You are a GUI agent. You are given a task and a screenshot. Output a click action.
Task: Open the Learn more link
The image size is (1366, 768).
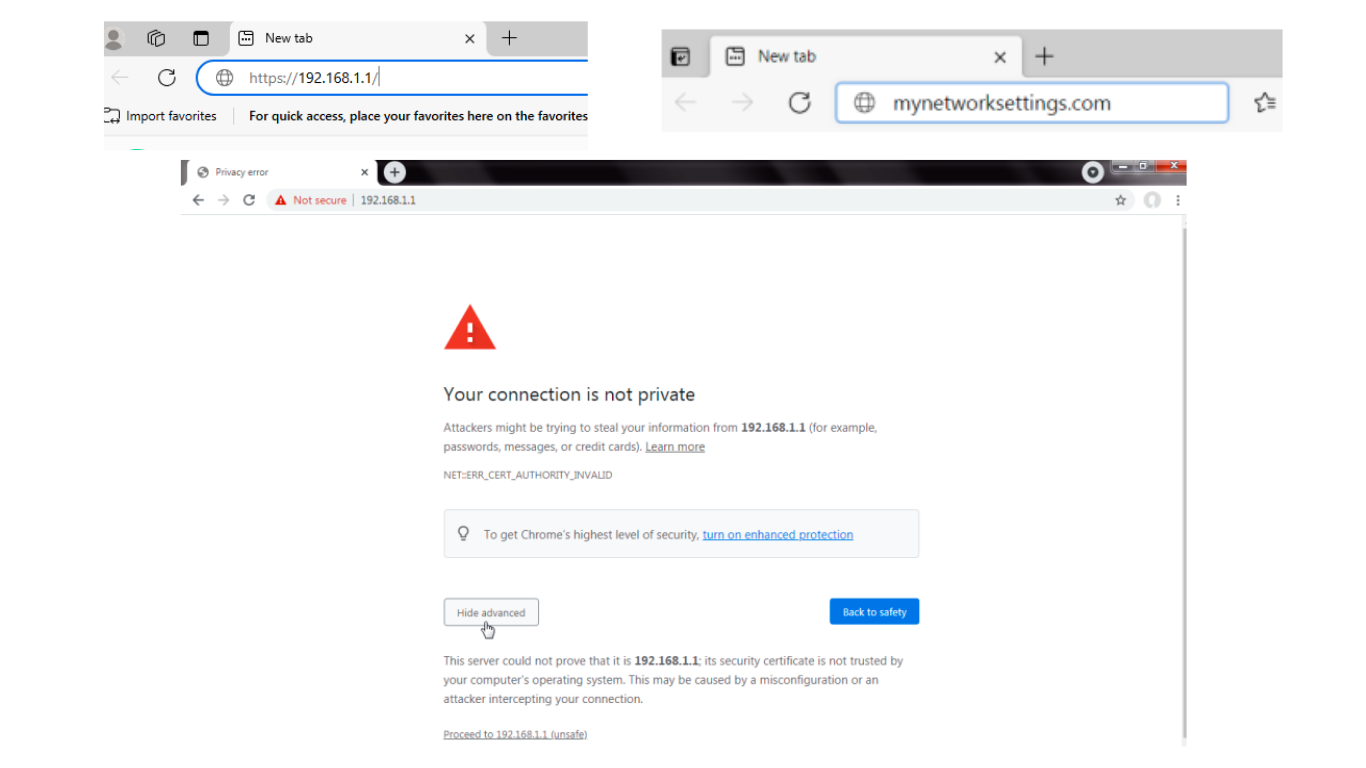coord(675,447)
